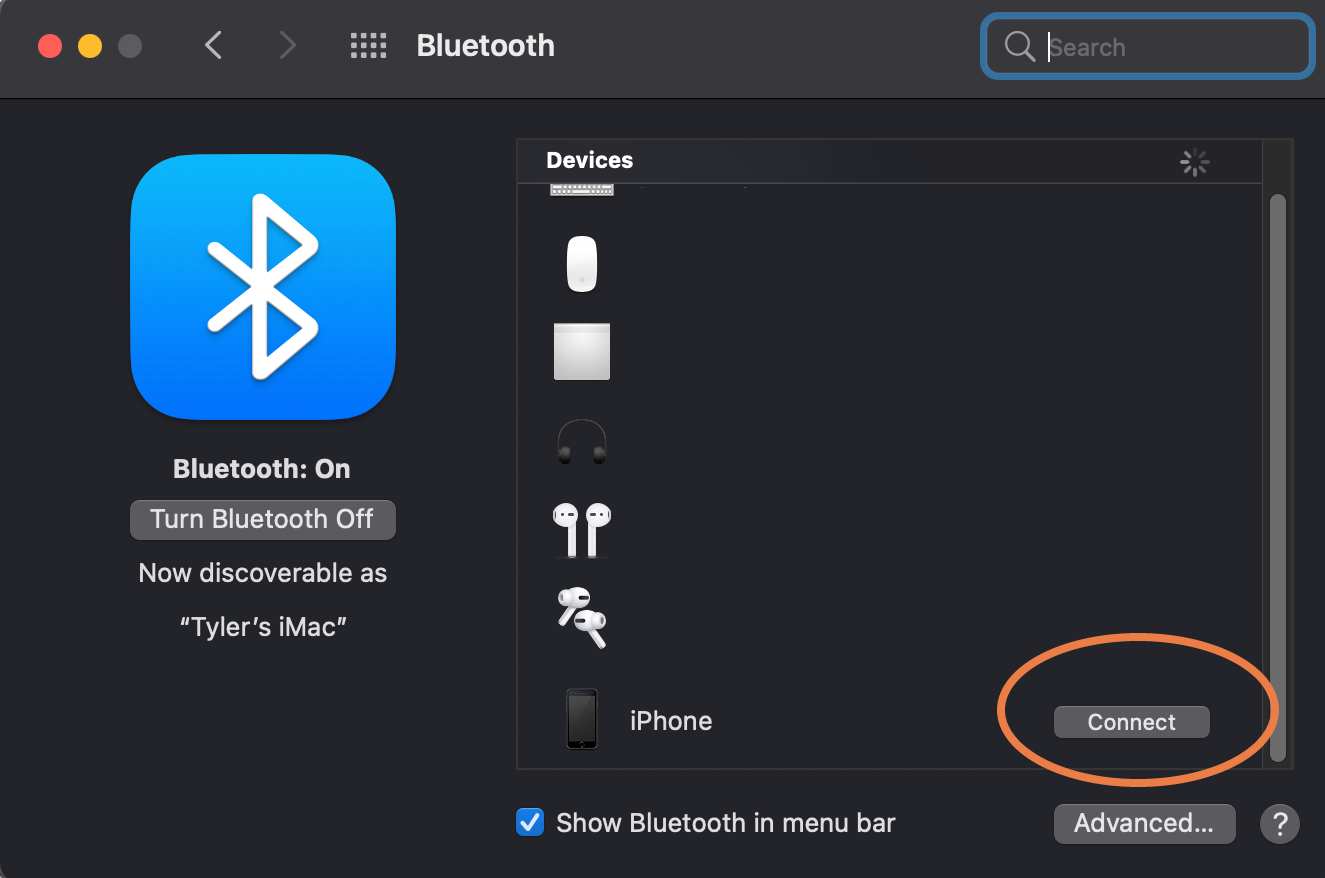This screenshot has height=878, width=1325.
Task: Select the iPhone device icon
Action: tap(582, 719)
